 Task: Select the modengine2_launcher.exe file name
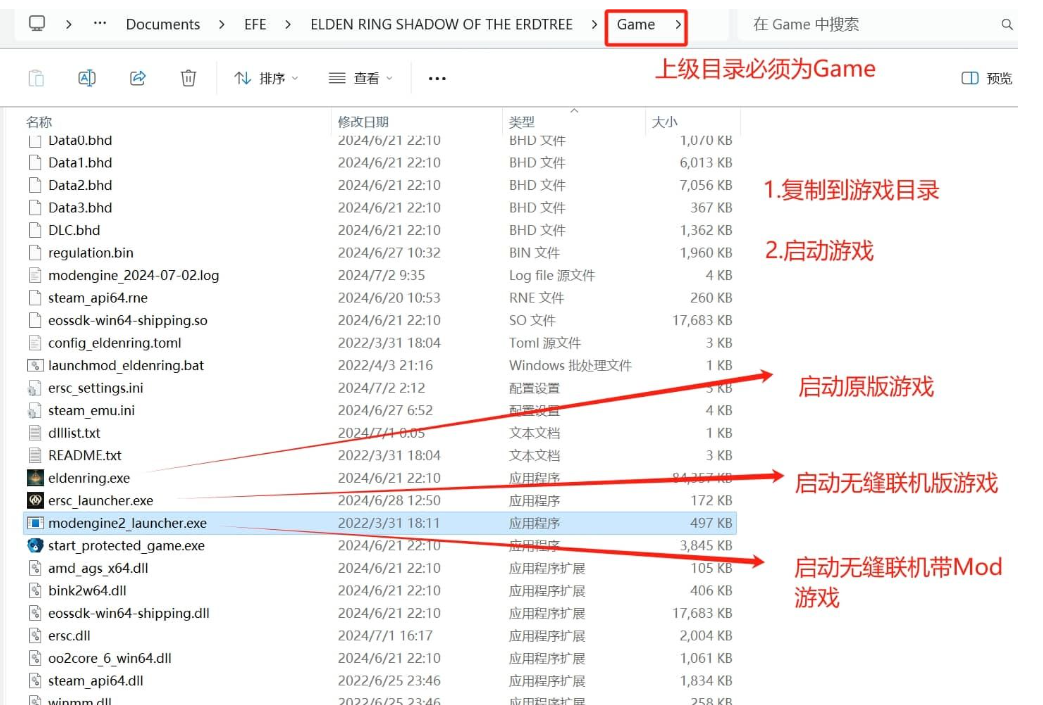127,523
